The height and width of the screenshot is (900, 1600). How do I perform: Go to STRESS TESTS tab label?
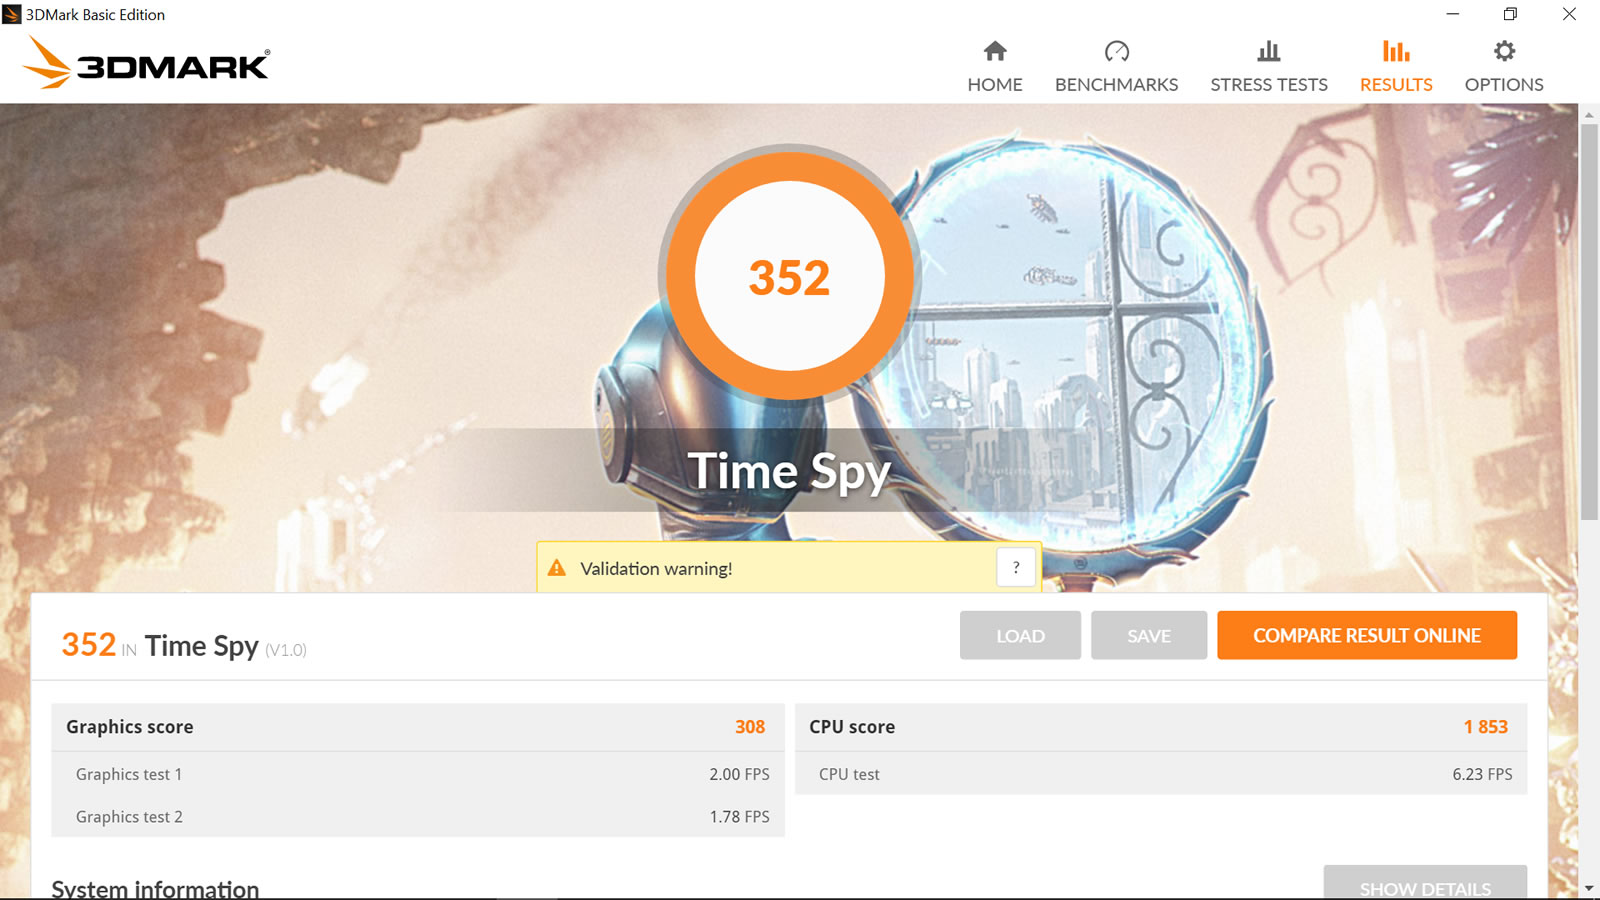click(x=1269, y=85)
